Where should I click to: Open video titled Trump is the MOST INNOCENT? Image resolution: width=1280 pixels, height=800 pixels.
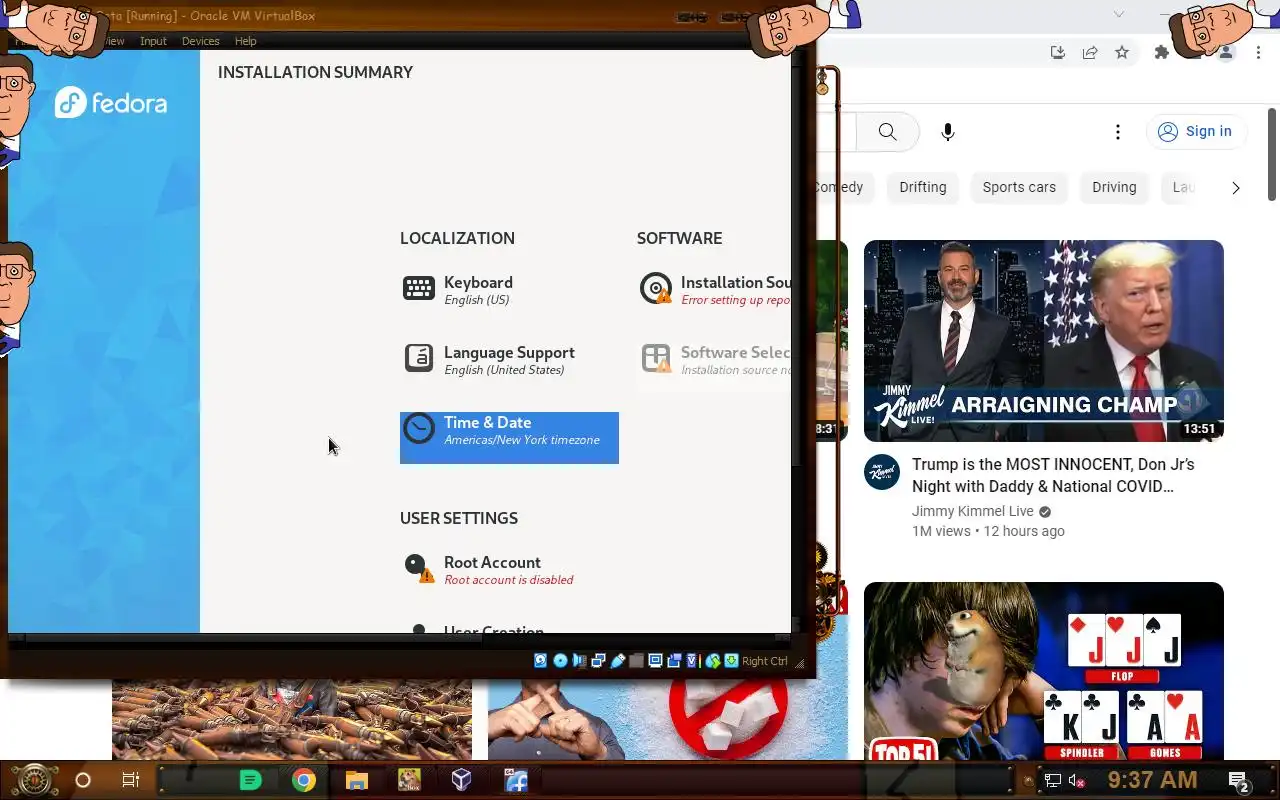tap(1053, 475)
